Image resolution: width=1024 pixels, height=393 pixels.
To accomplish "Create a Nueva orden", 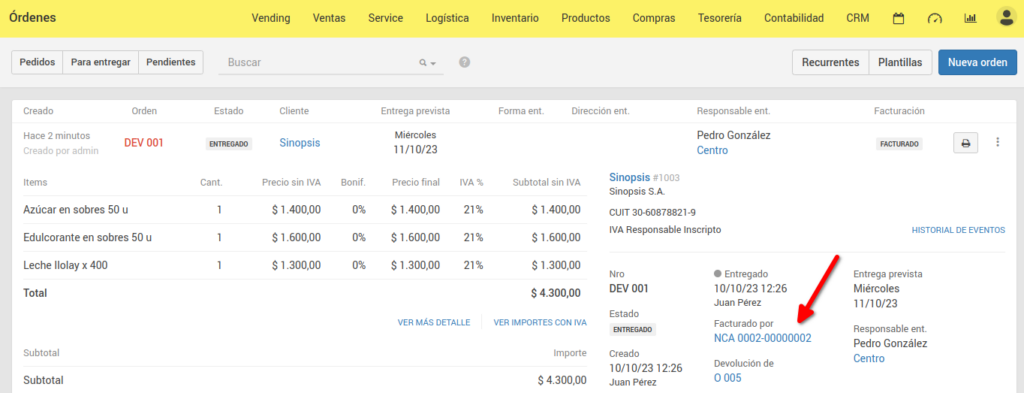I will click(978, 63).
